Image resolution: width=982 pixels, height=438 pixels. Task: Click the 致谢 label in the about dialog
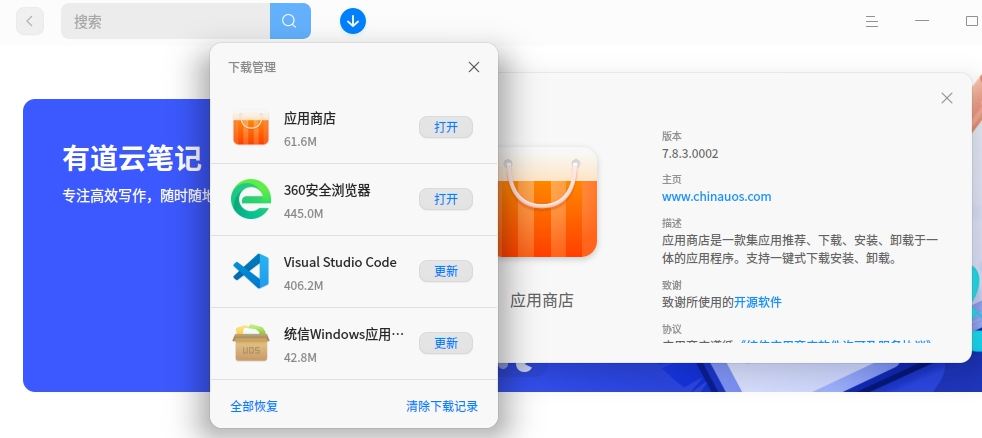point(672,285)
